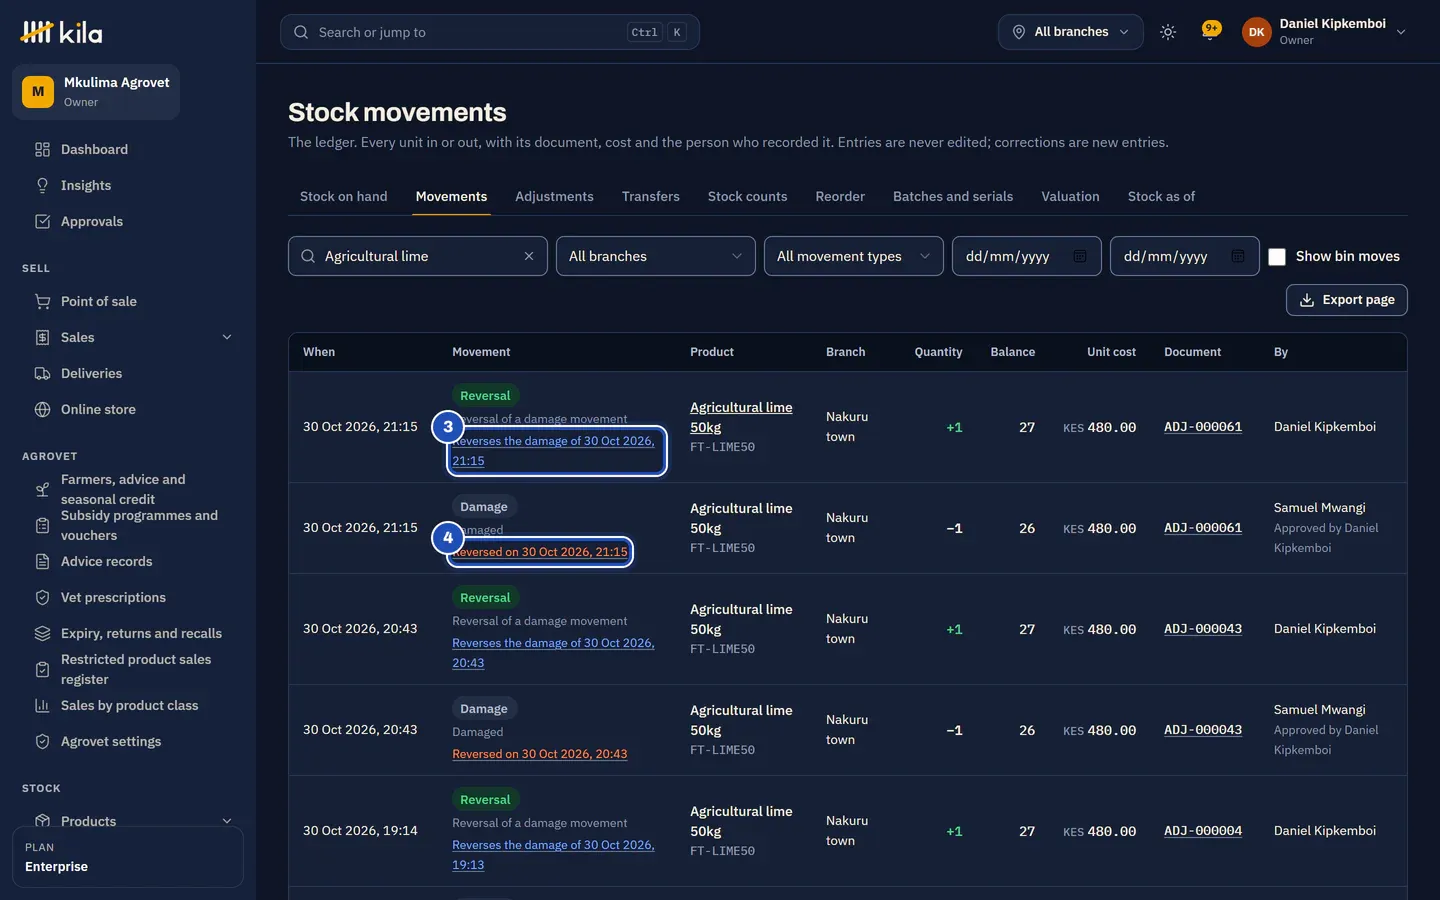
Task: Toggle the light/dark theme sun icon
Action: click(1167, 32)
